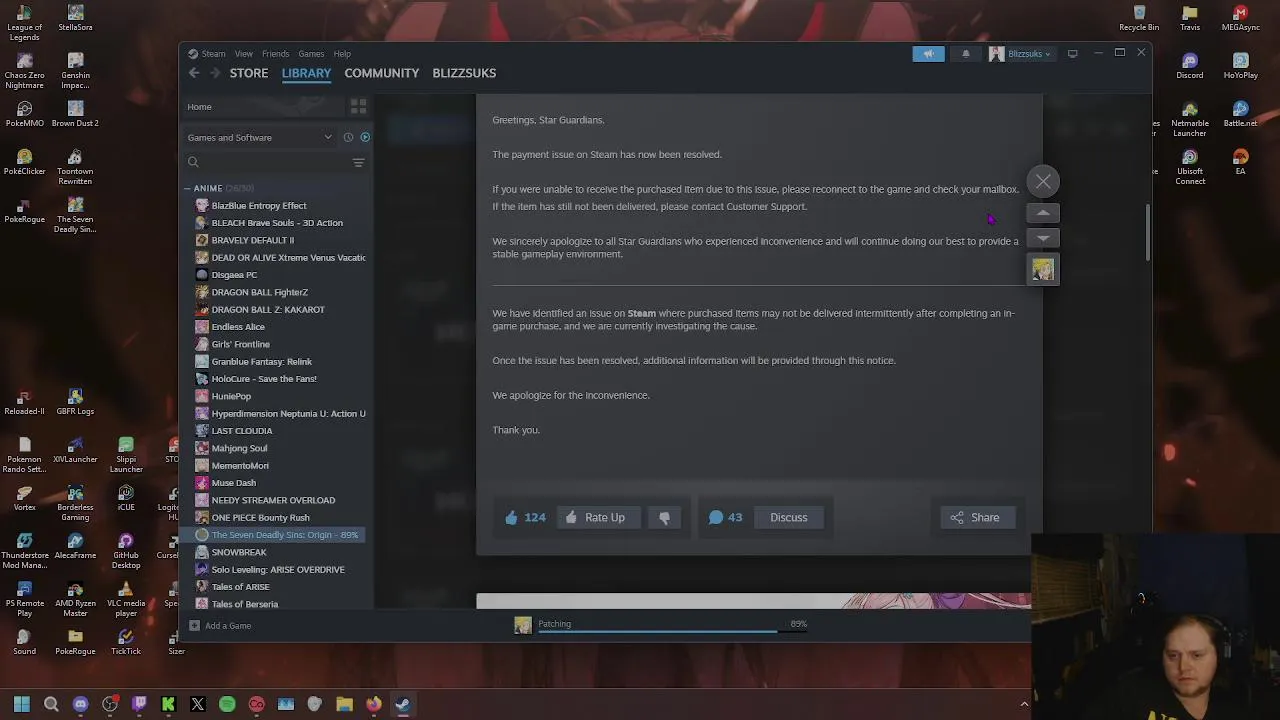Image resolution: width=1280 pixels, height=720 pixels.
Task: Open patching game icon in downloads bar
Action: coord(523,625)
